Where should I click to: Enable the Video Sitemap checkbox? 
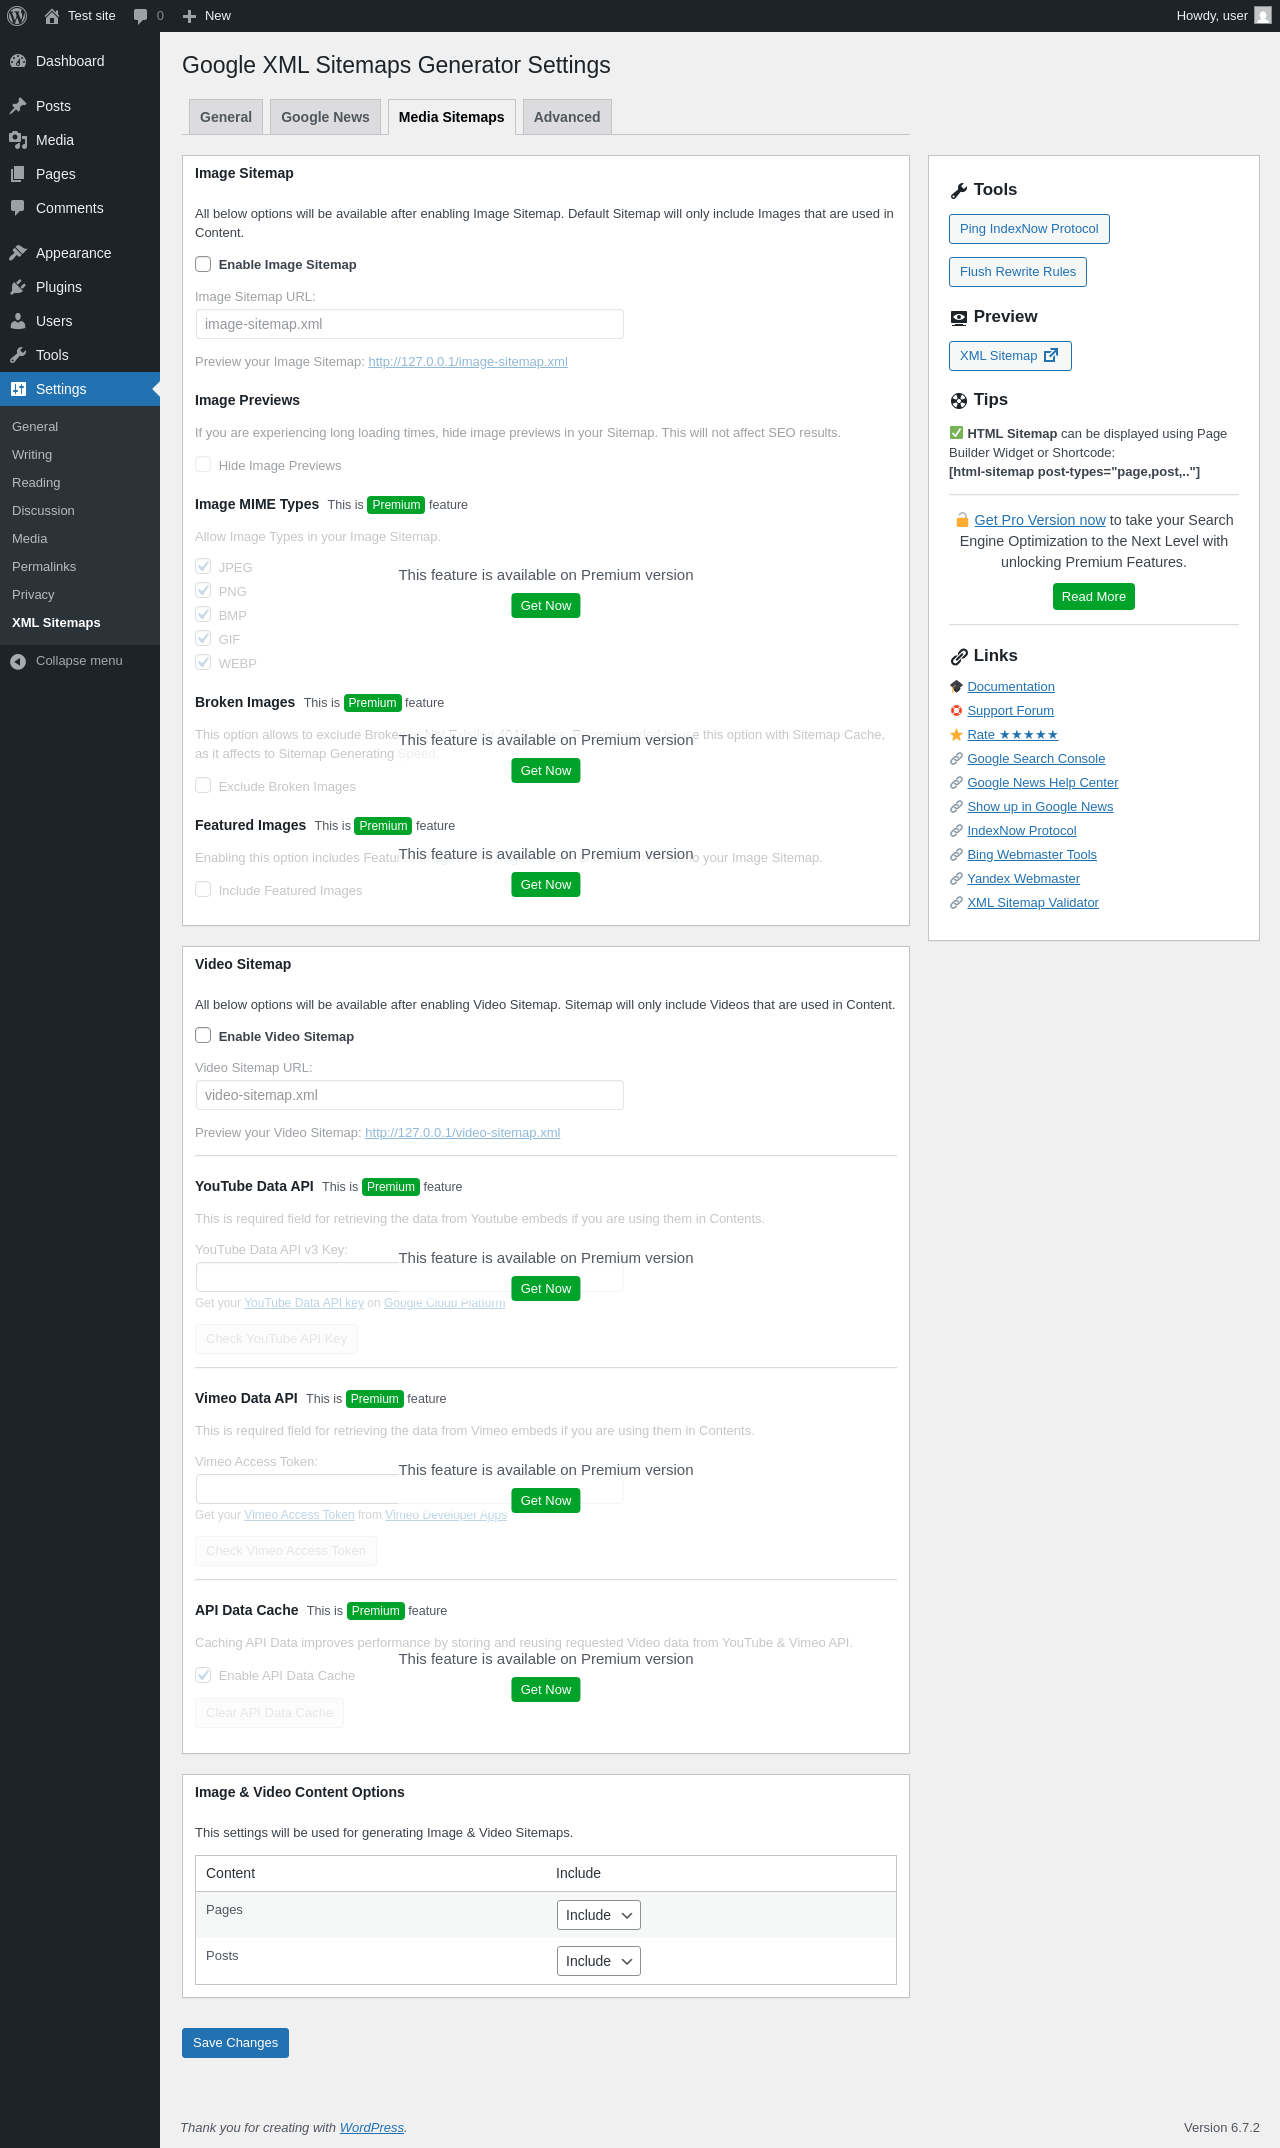point(203,1036)
